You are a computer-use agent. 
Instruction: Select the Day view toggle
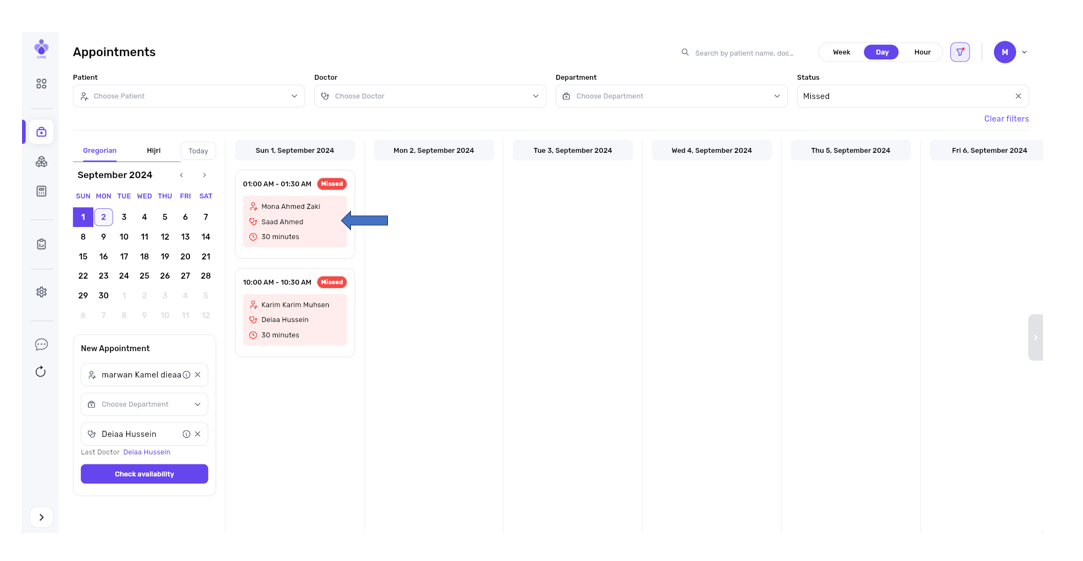coord(881,52)
